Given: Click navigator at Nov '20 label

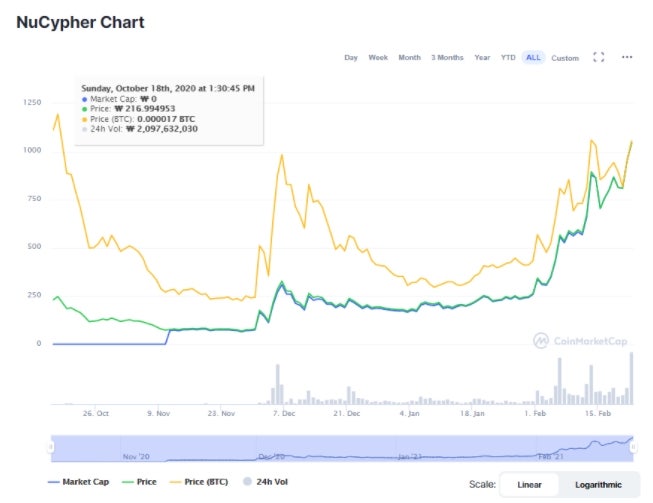Looking at the screenshot, I should (136, 456).
